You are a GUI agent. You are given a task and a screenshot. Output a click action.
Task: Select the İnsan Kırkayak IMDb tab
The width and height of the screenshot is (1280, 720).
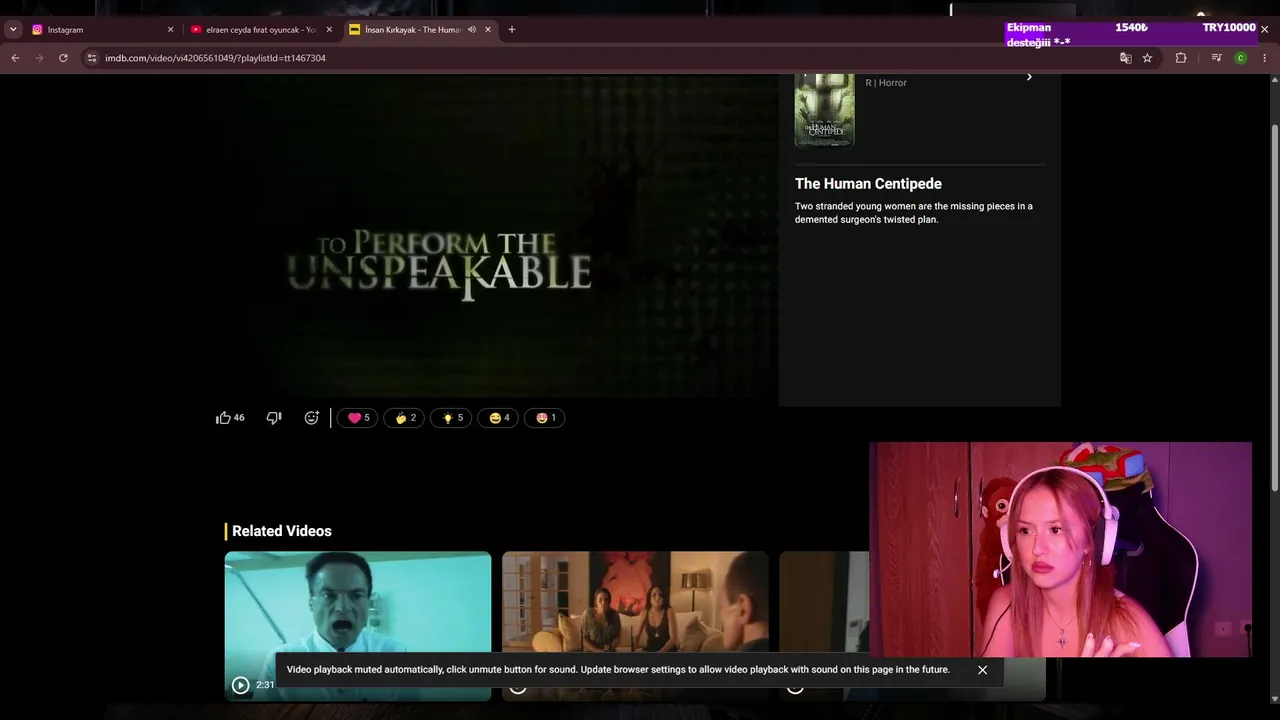click(x=410, y=30)
